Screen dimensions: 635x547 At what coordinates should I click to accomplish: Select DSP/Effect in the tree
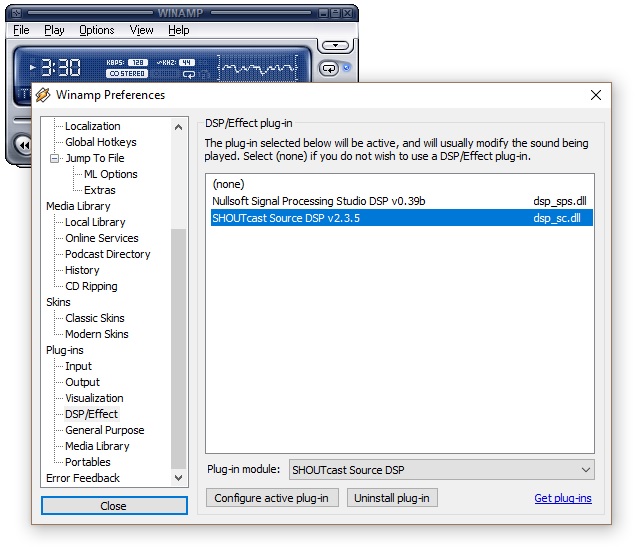click(x=92, y=414)
